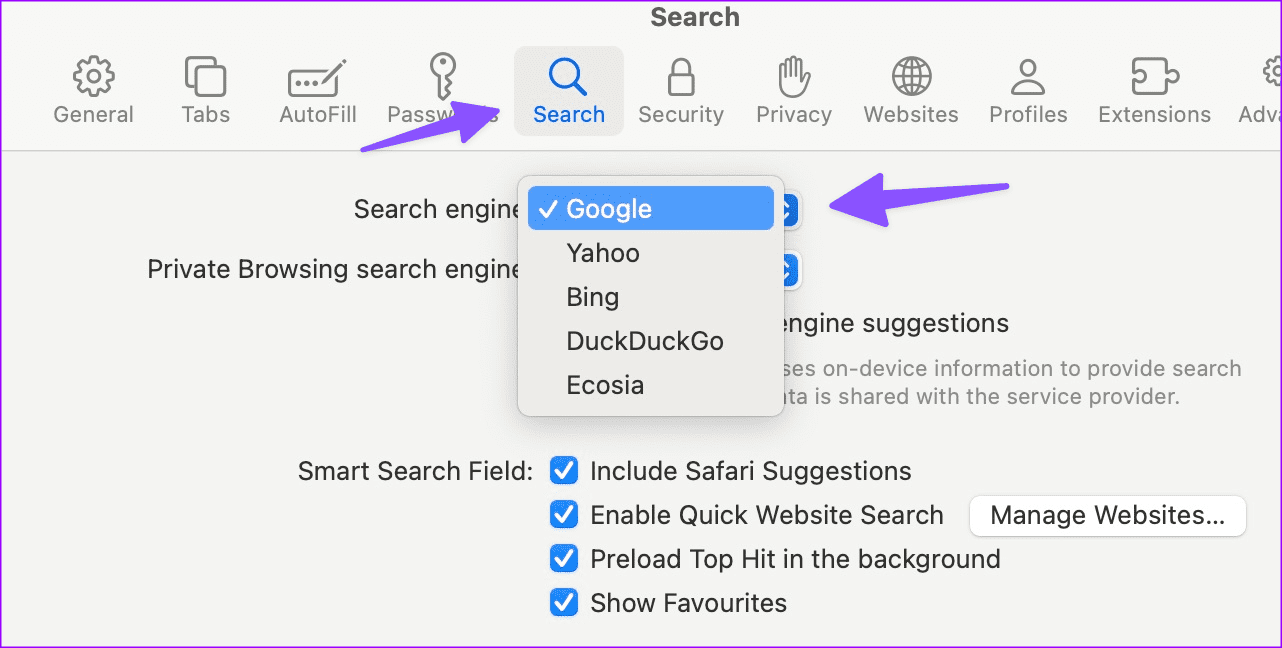
Task: Open AutoFill settings
Action: click(x=317, y=88)
